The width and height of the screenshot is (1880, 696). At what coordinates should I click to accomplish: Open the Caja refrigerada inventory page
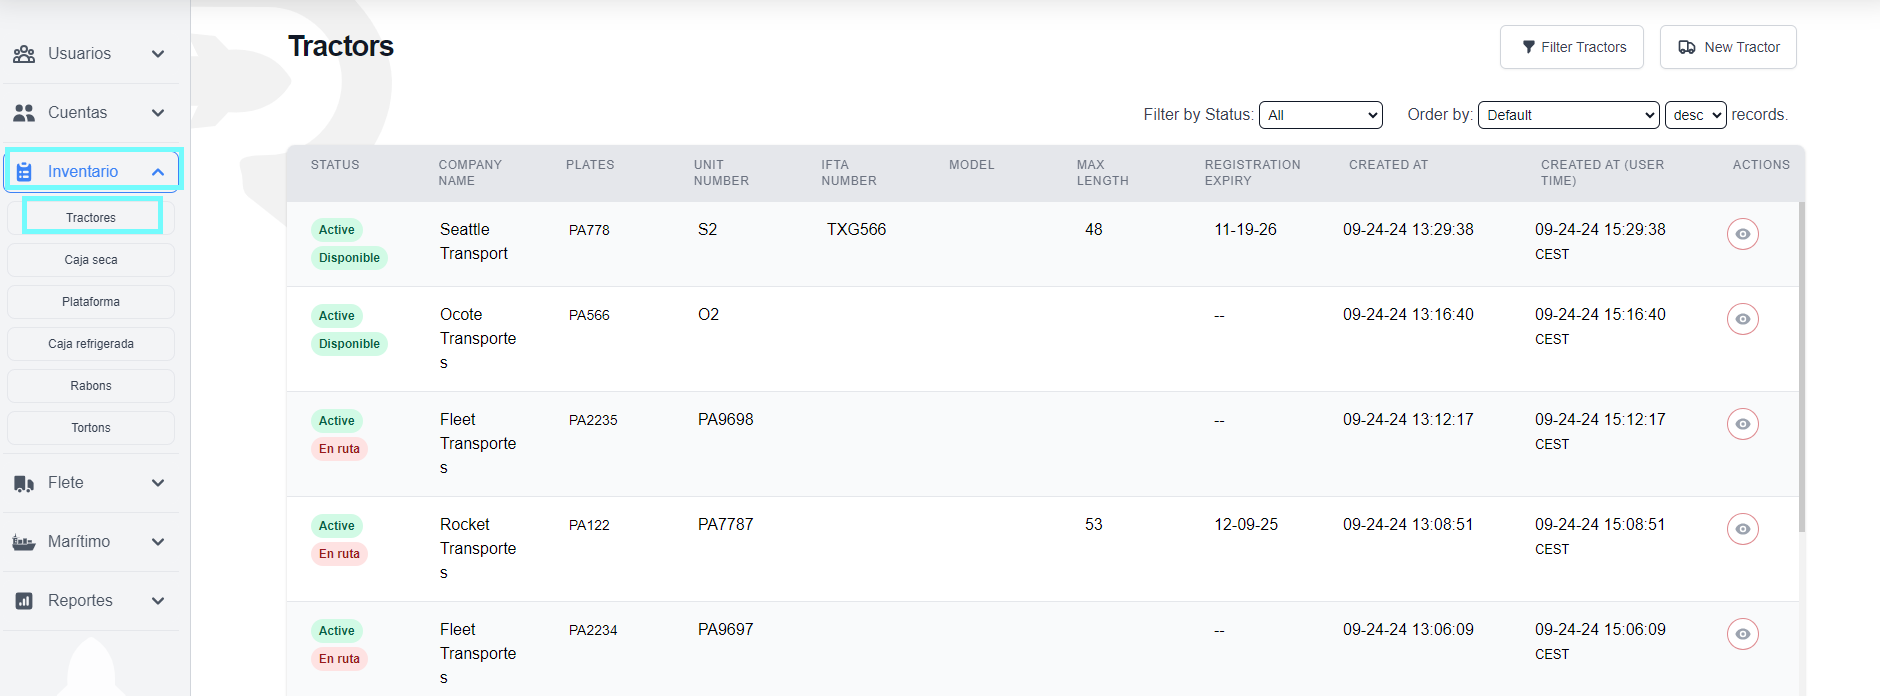pyautogui.click(x=91, y=344)
